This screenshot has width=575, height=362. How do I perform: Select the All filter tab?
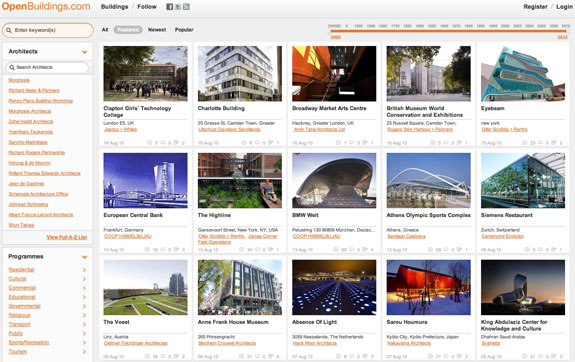(x=105, y=30)
